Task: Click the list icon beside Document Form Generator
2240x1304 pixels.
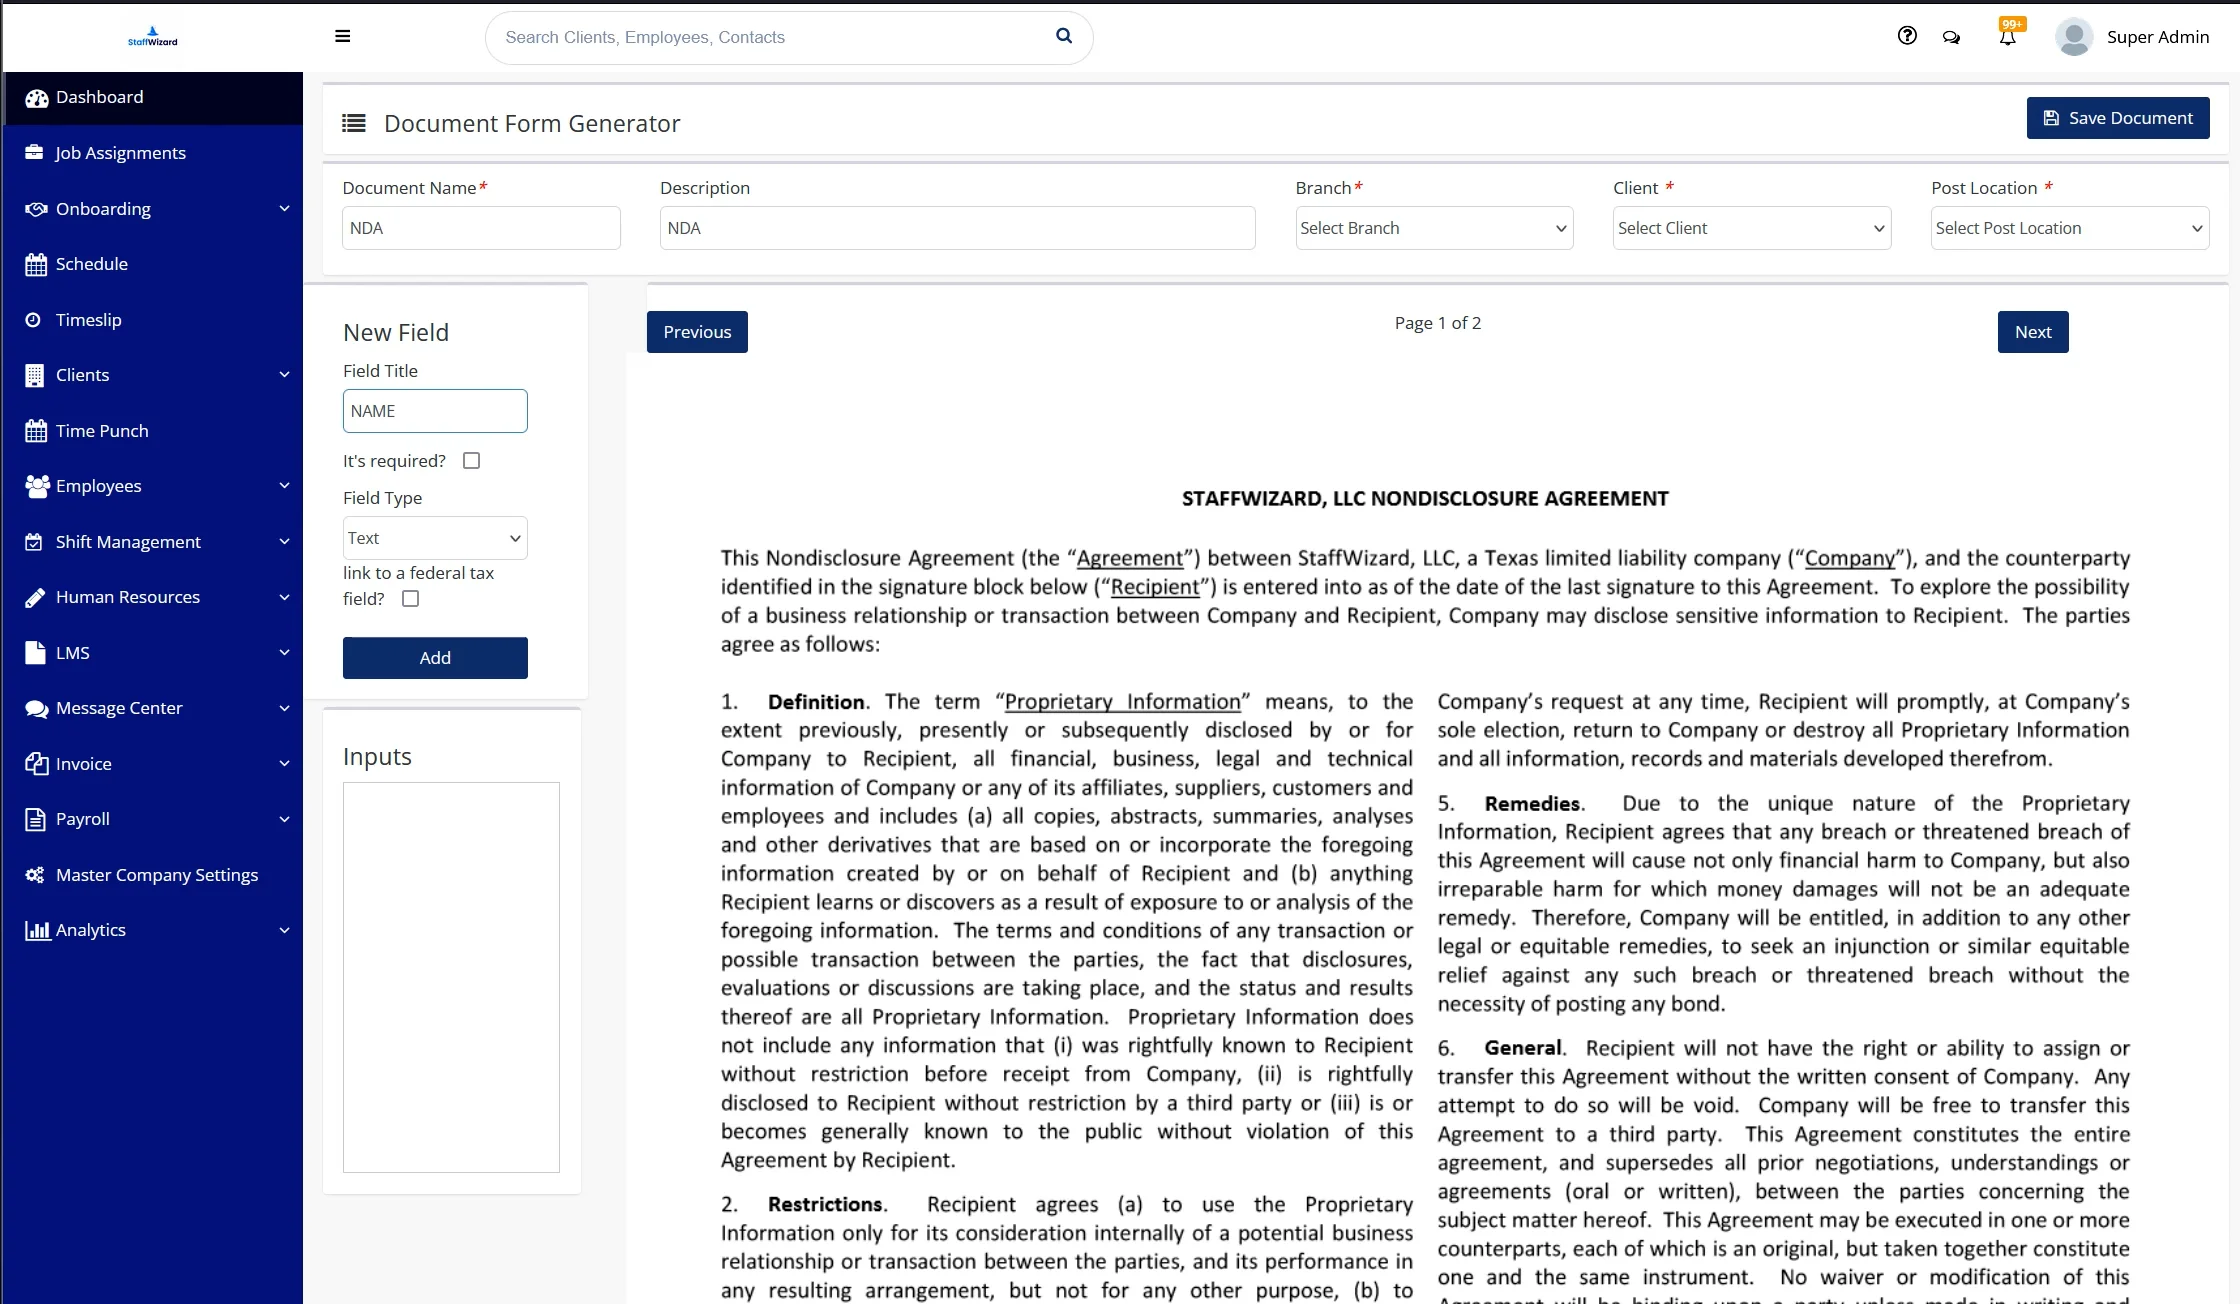Action: pyautogui.click(x=353, y=123)
